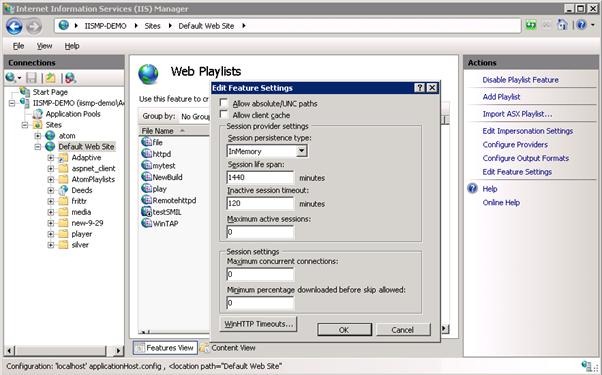
Task: Select the WinTAP playlist icon
Action: tap(146, 223)
